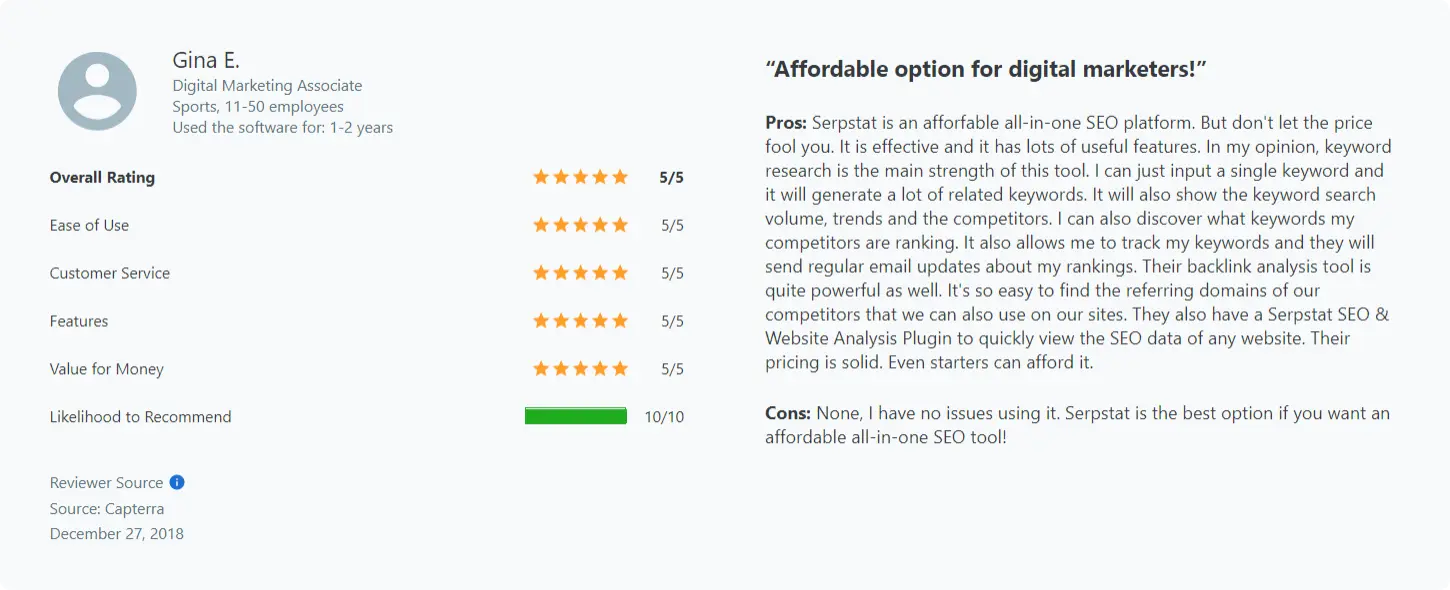Click Gina E.'s profile avatar icon

click(97, 91)
